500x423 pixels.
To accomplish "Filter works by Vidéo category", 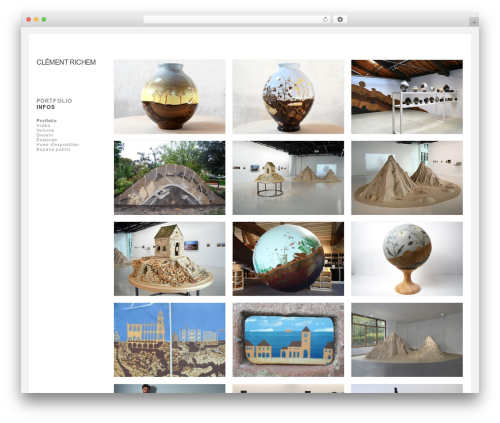I will pyautogui.click(x=43, y=125).
